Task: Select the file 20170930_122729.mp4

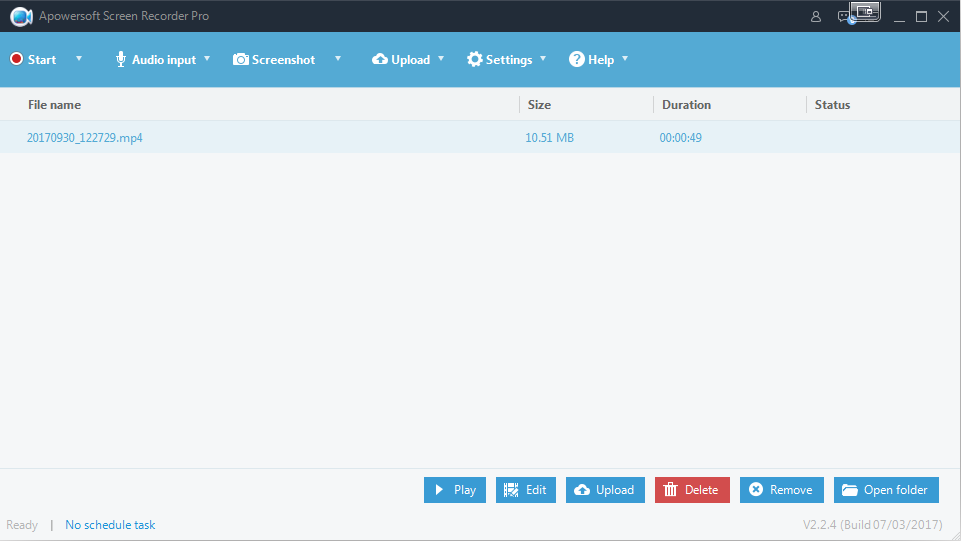Action: pyautogui.click(x=85, y=138)
